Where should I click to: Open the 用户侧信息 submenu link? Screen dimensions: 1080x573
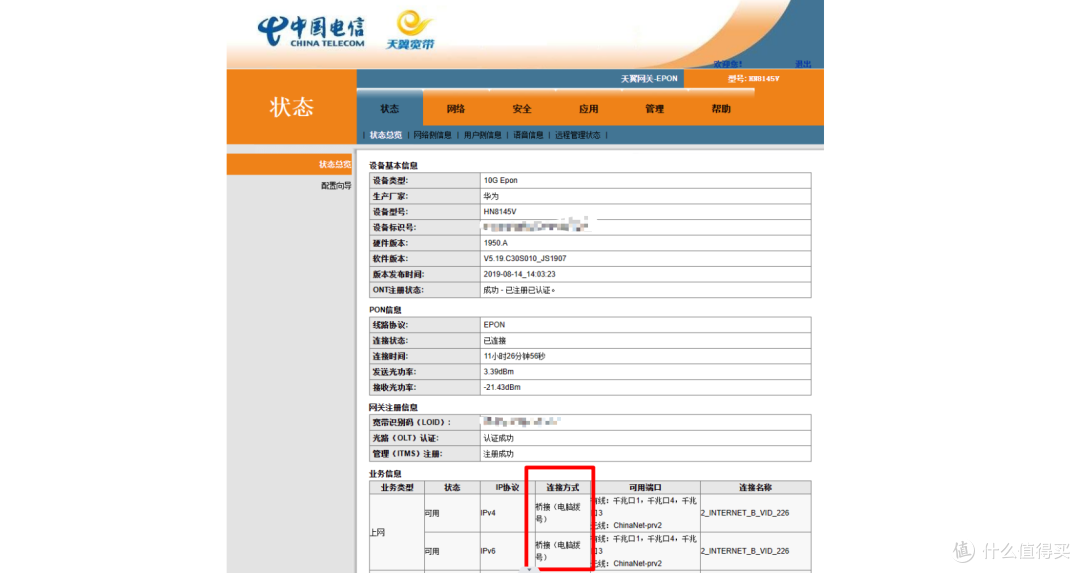(483, 135)
